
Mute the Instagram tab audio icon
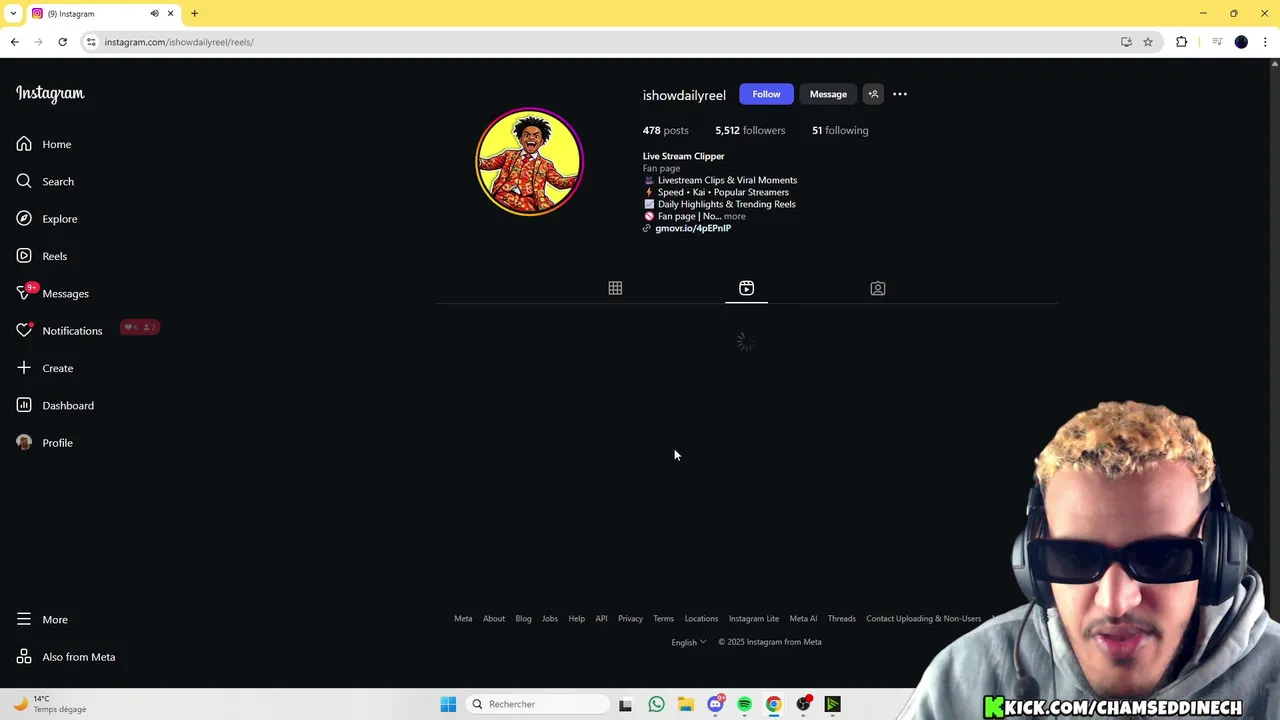click(154, 13)
